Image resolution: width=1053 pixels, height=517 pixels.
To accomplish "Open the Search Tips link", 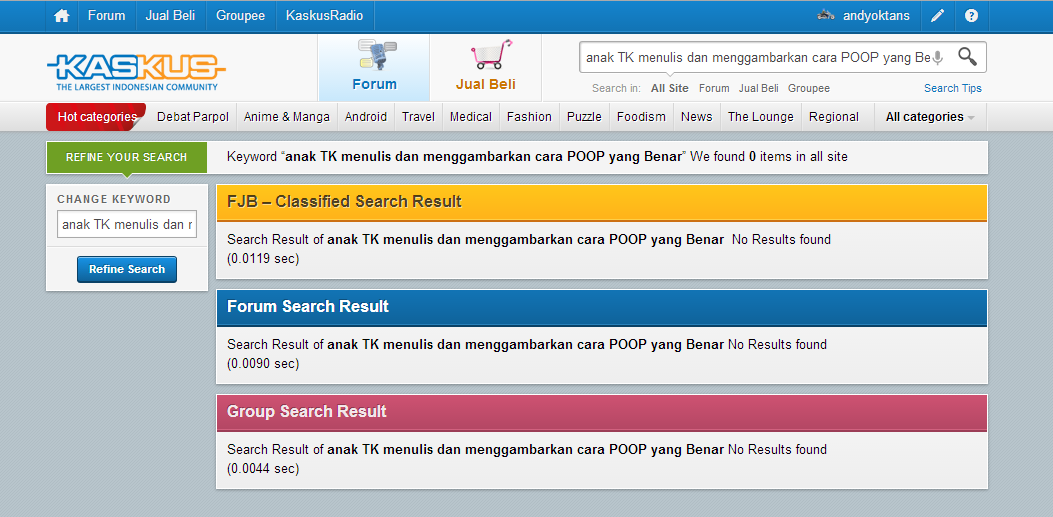I will (952, 88).
